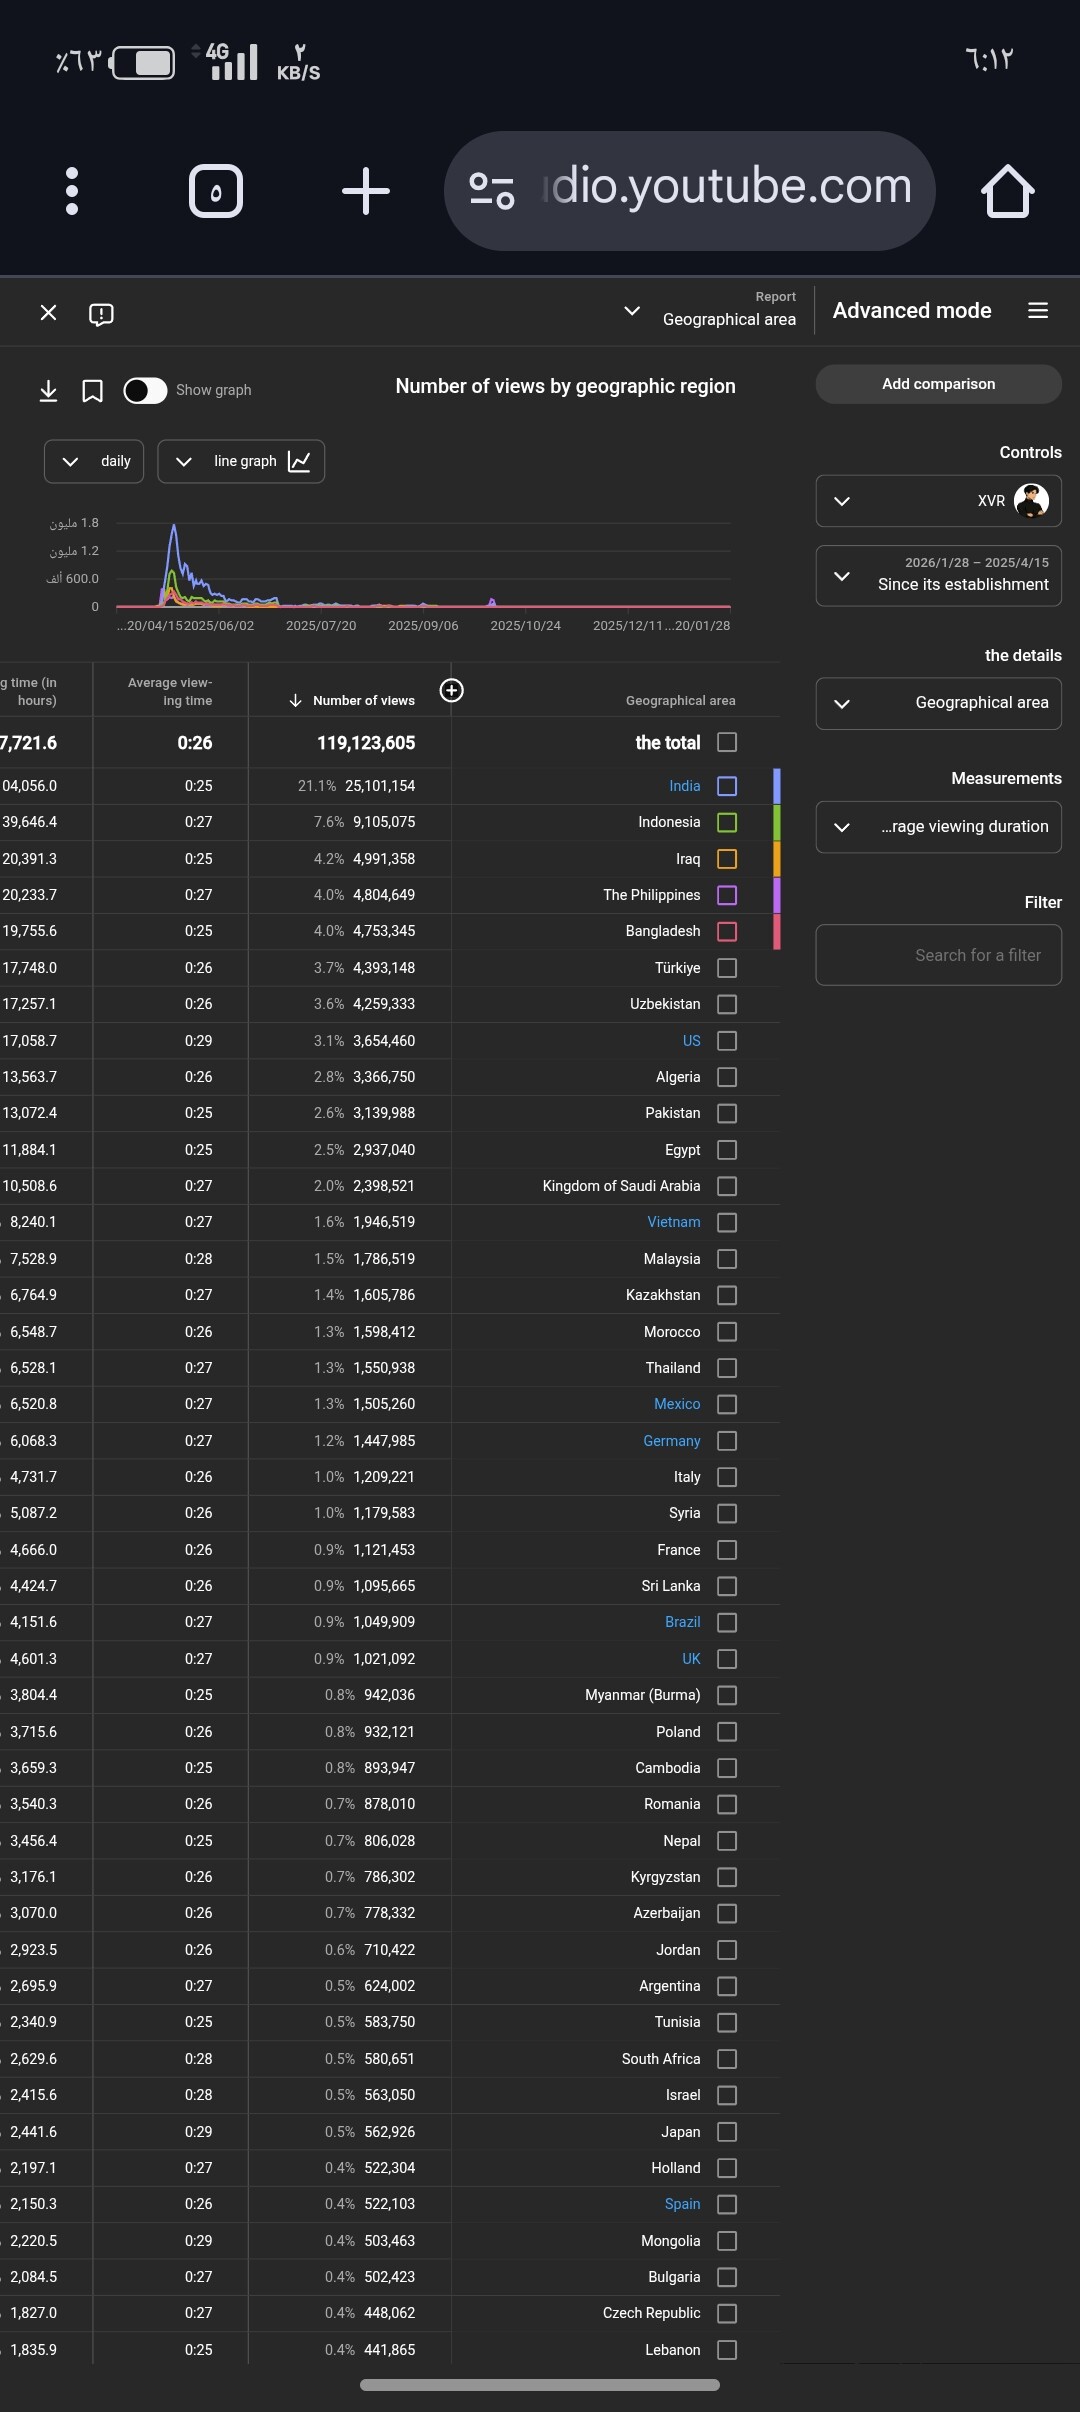This screenshot has height=2412, width=1080.
Task: Open the daily granularity dropdown
Action: (x=94, y=461)
